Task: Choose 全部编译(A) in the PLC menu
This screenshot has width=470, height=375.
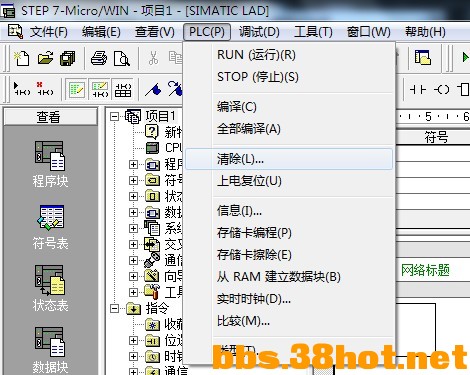Action: click(249, 129)
